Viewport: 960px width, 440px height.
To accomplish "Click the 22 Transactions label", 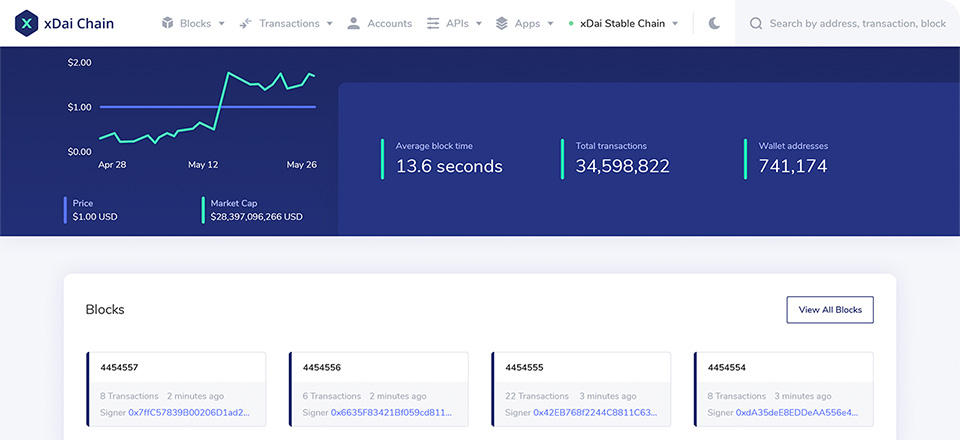I will click(537, 396).
